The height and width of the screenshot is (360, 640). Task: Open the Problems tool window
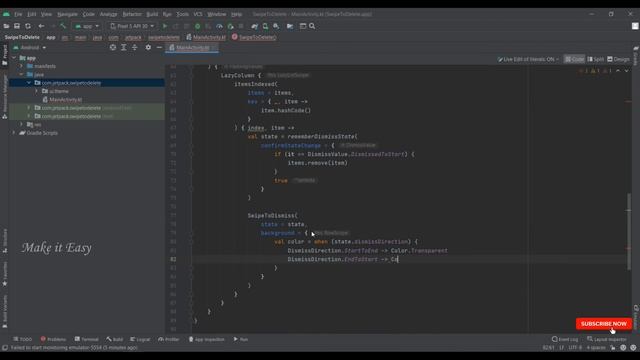53,339
